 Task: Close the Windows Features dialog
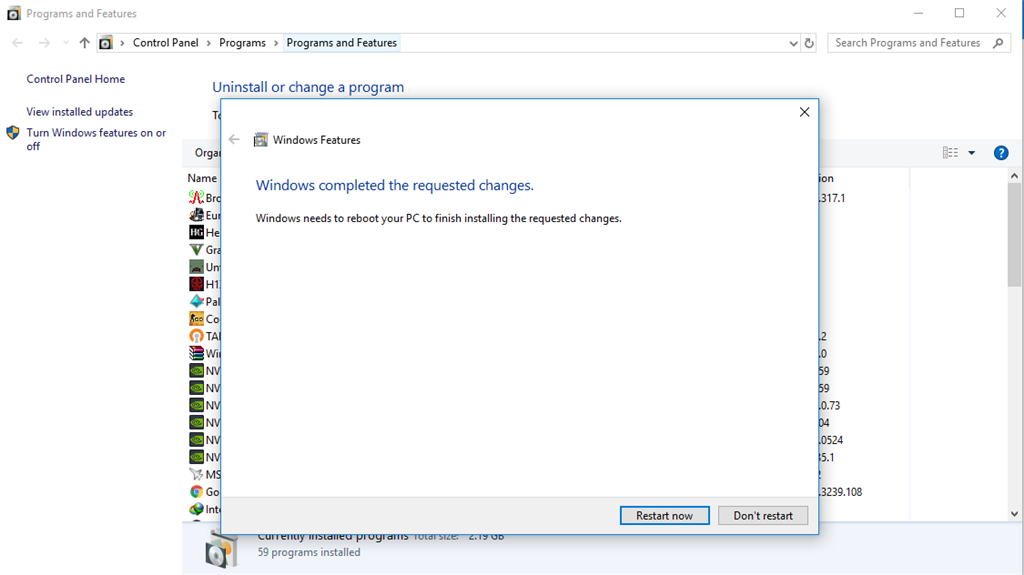click(x=805, y=112)
